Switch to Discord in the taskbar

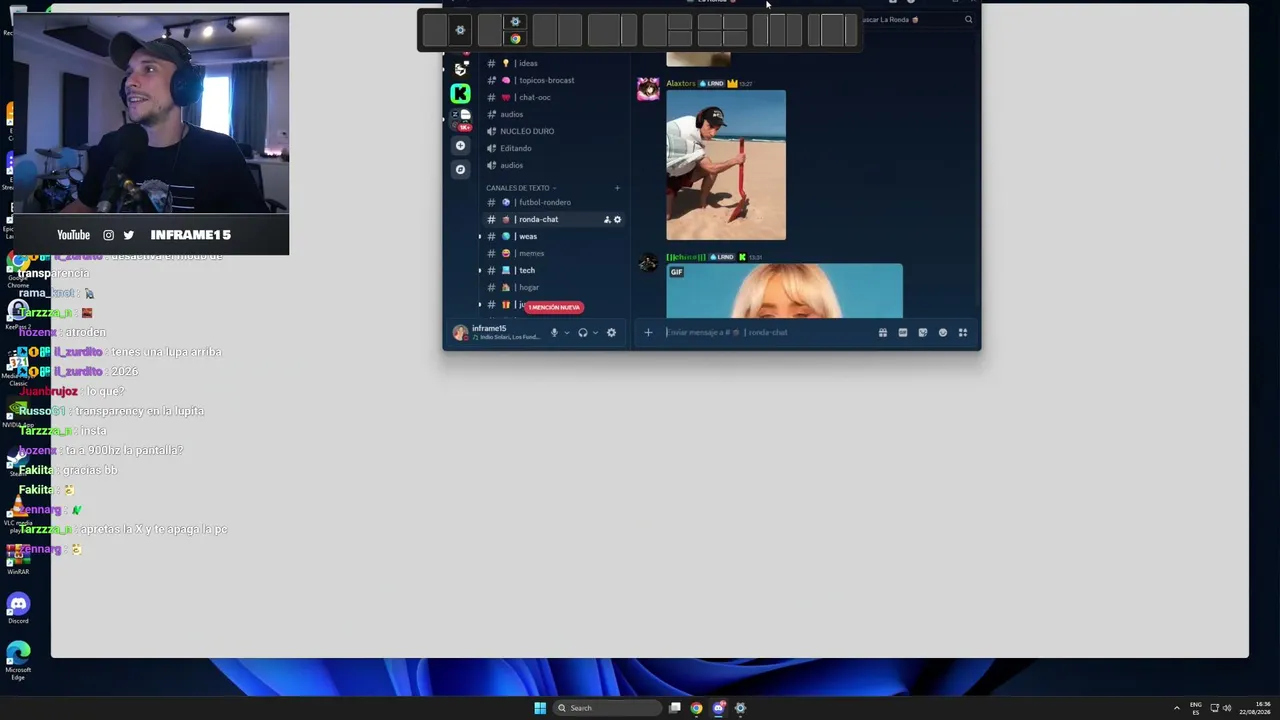tap(718, 708)
